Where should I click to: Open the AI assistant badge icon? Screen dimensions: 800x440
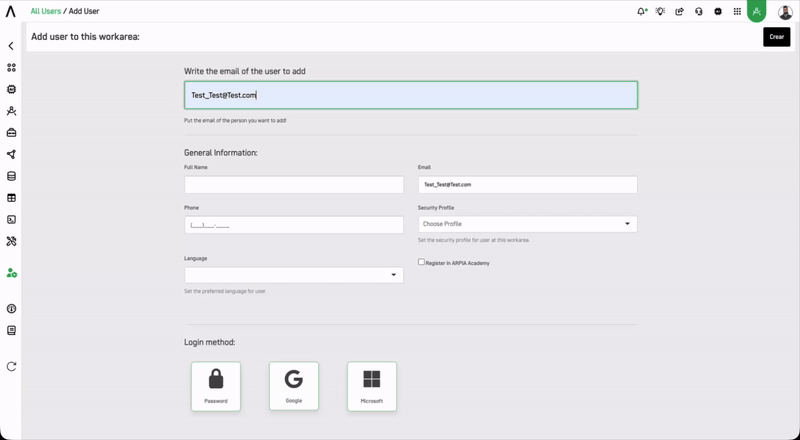coord(718,11)
